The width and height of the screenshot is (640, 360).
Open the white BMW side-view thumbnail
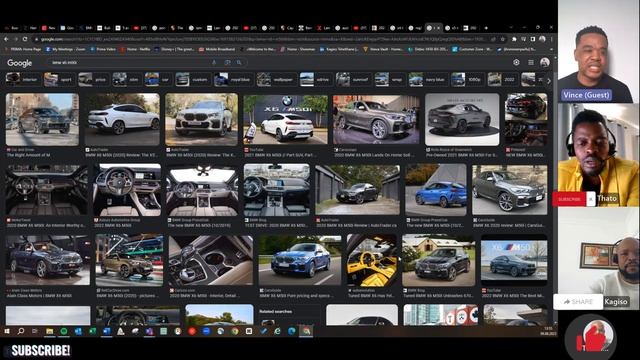point(122,120)
